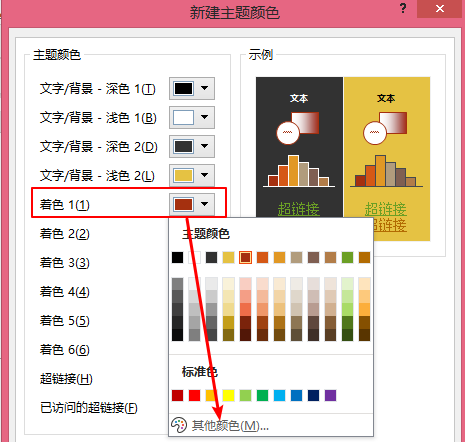Select standard dark blue color swatch
This screenshot has width=465, height=442.
tap(313, 395)
